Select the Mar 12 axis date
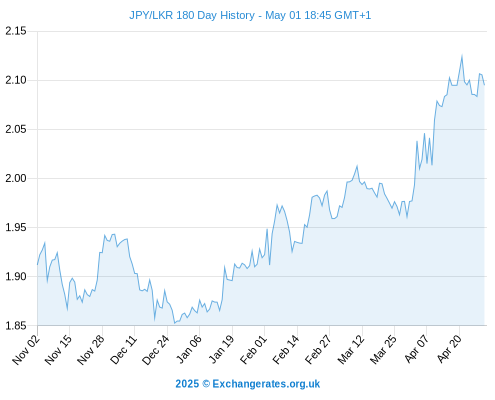The height and width of the screenshot is (400, 495). (x=351, y=350)
